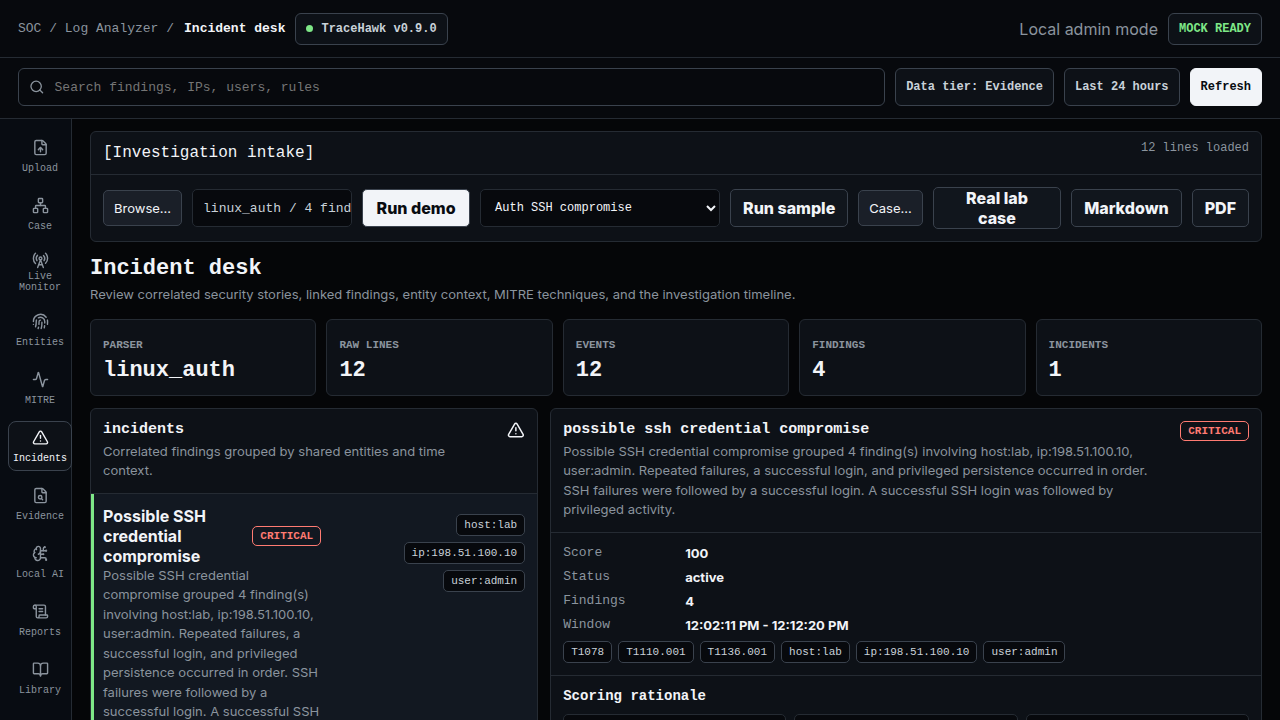This screenshot has width=1280, height=720.
Task: Click the green status dot in TraceHawk badge
Action: tap(310, 29)
